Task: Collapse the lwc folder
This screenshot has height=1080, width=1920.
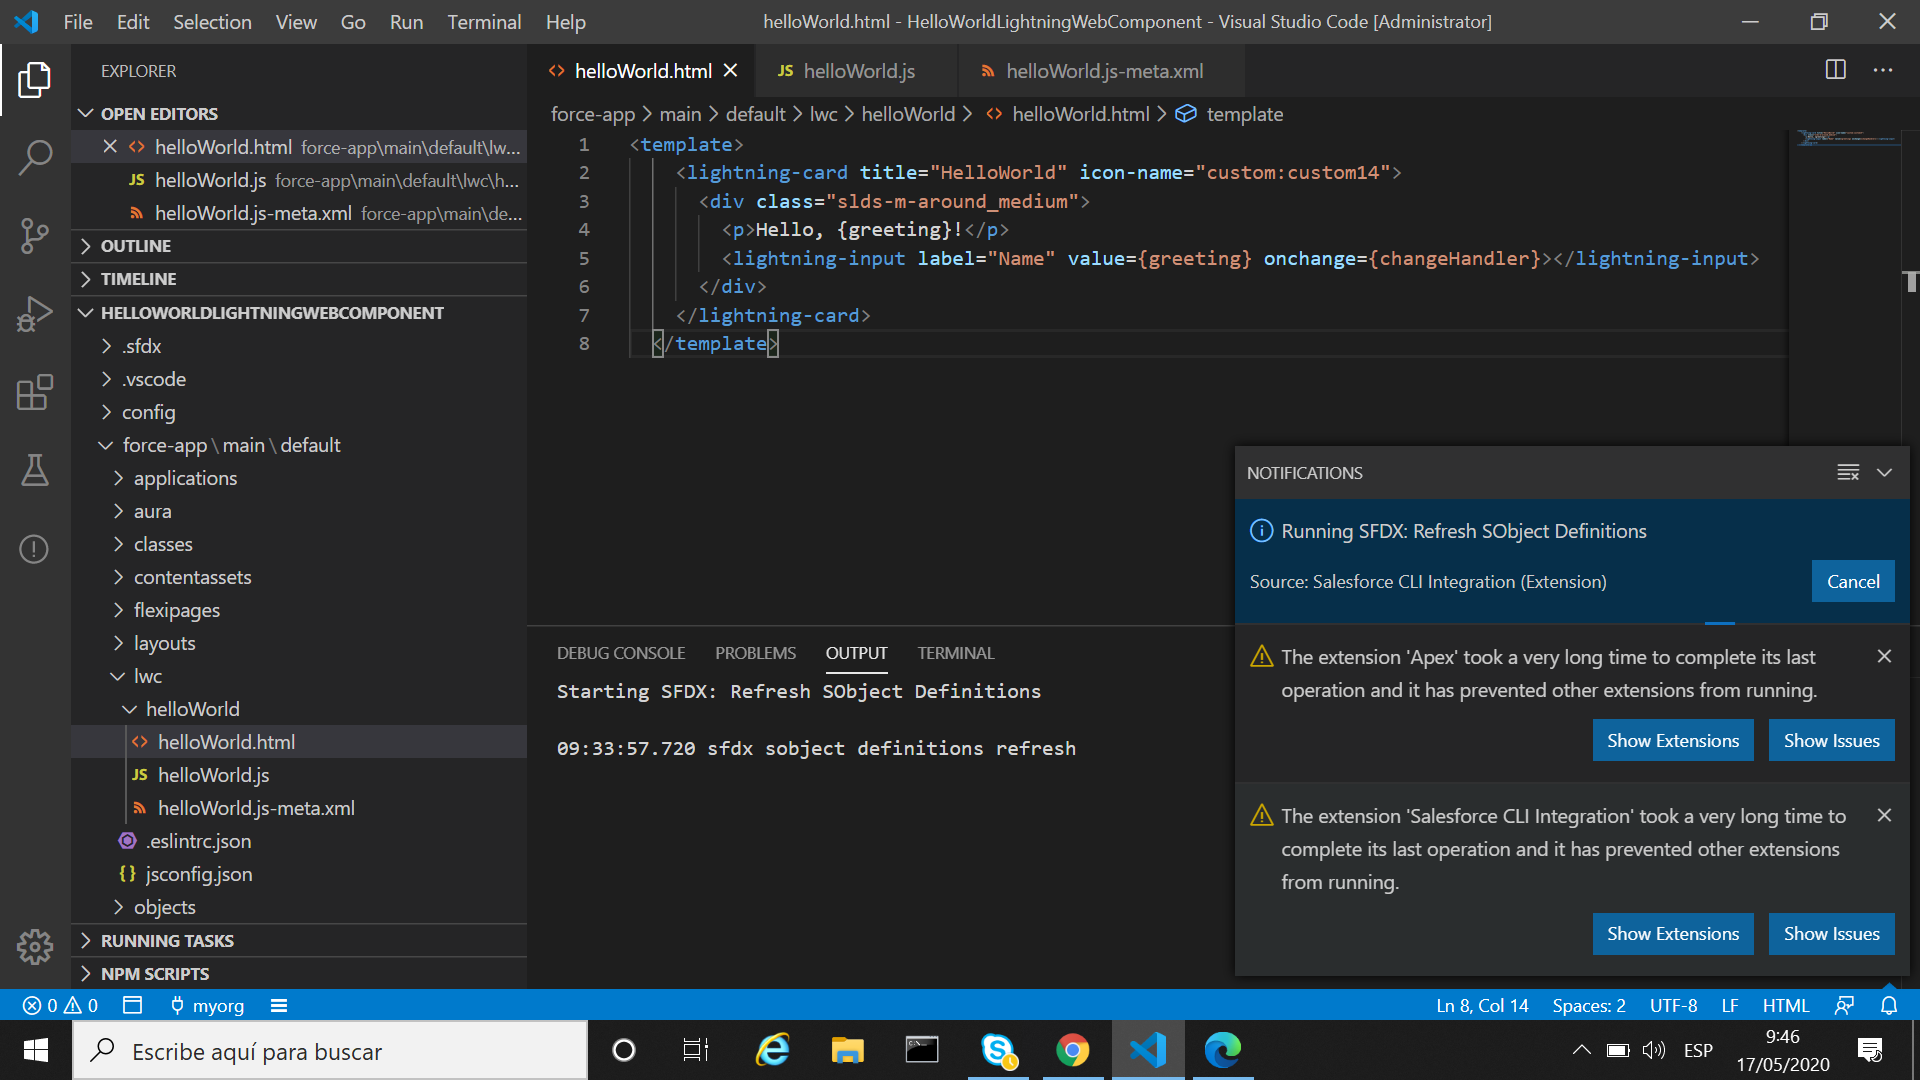Action: coord(148,675)
